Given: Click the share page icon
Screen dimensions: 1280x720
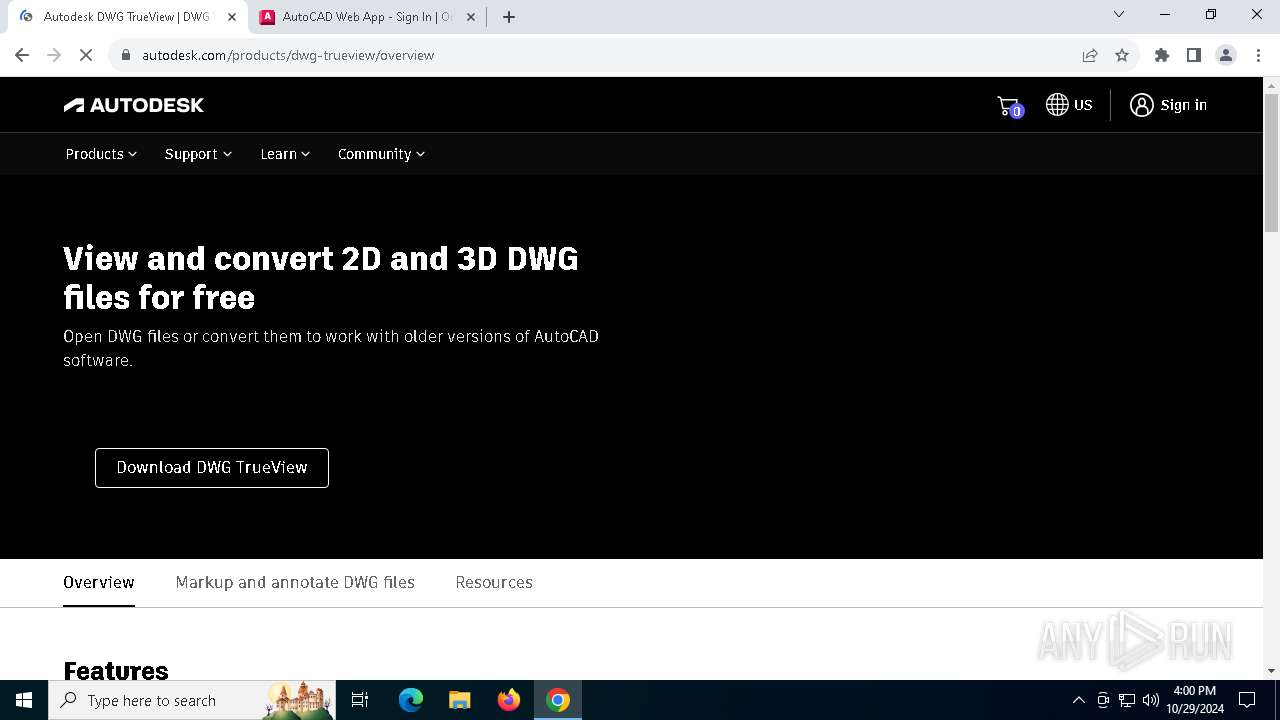Looking at the screenshot, I should tap(1090, 55).
